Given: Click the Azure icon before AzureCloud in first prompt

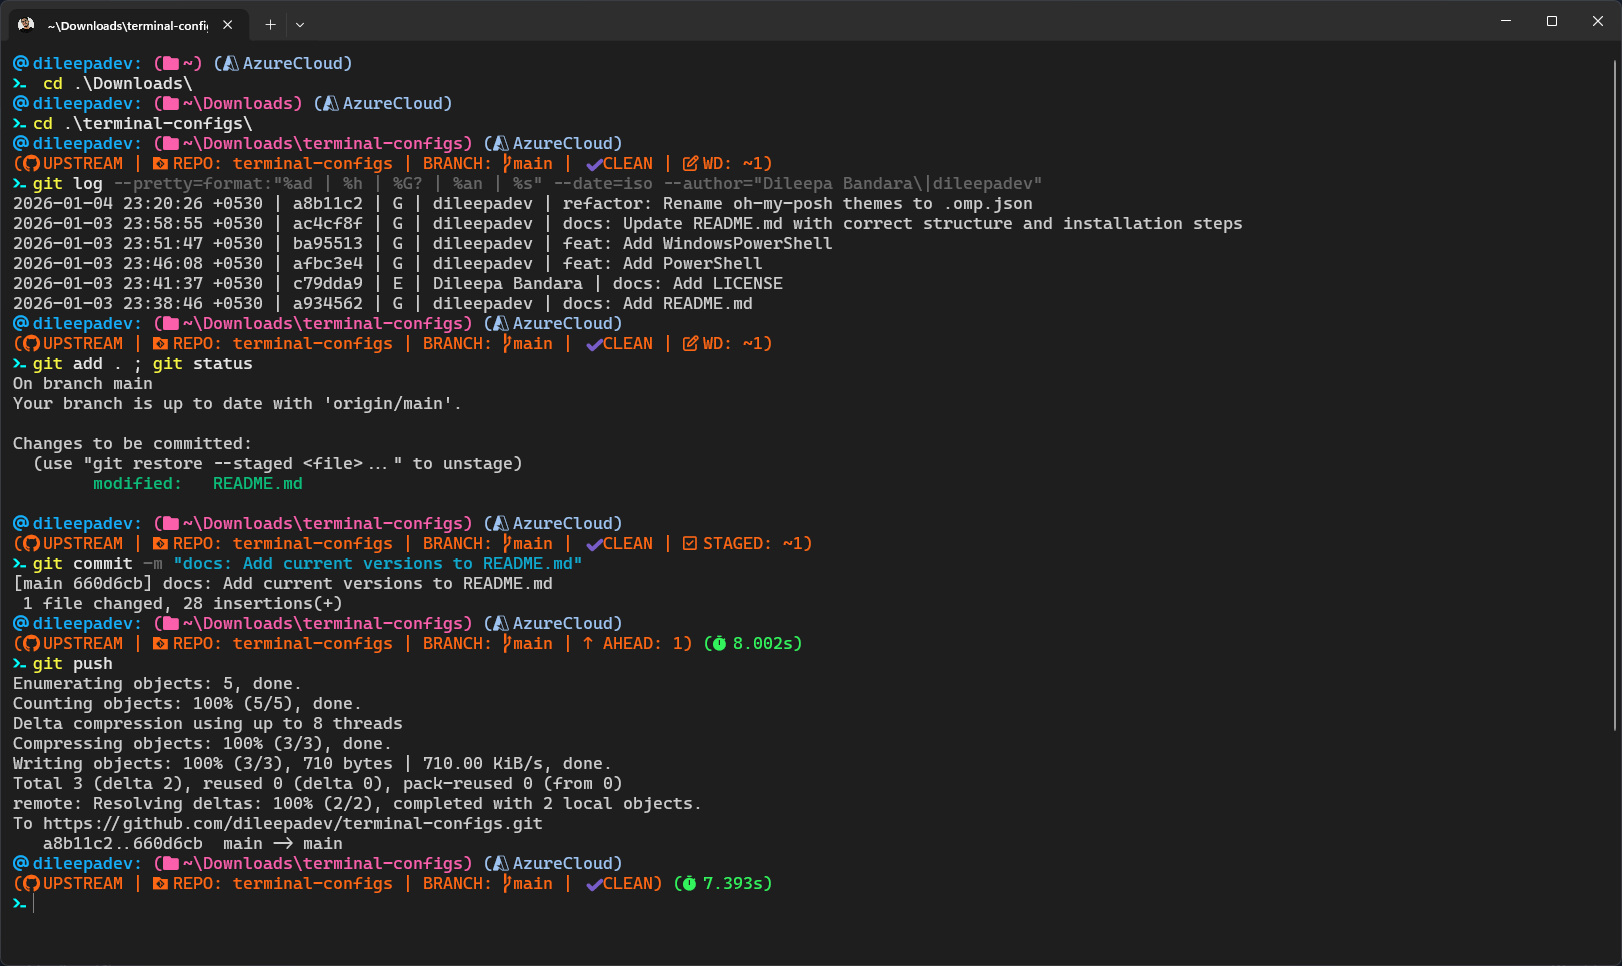Looking at the screenshot, I should [230, 64].
